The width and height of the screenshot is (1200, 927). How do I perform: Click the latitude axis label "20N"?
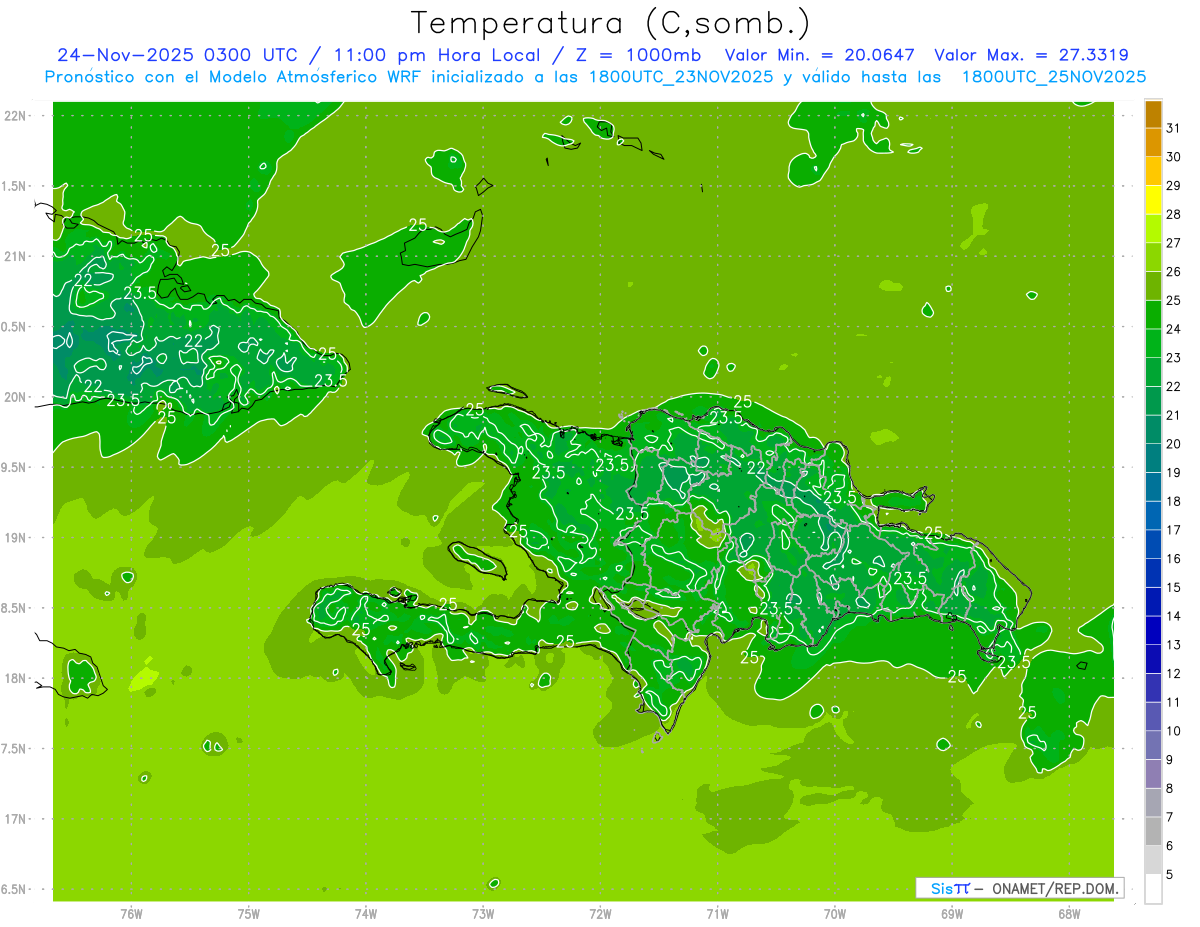[14, 398]
